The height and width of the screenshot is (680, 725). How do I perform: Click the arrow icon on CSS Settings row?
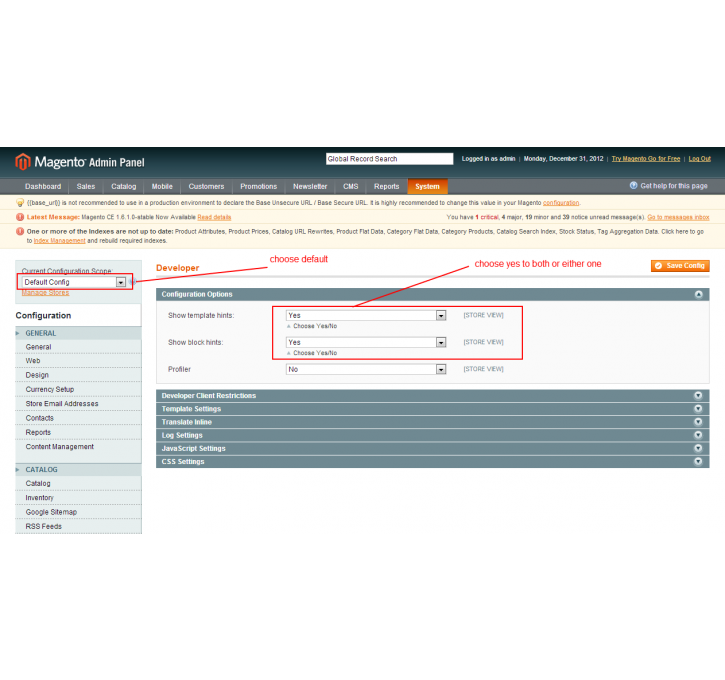pos(698,462)
